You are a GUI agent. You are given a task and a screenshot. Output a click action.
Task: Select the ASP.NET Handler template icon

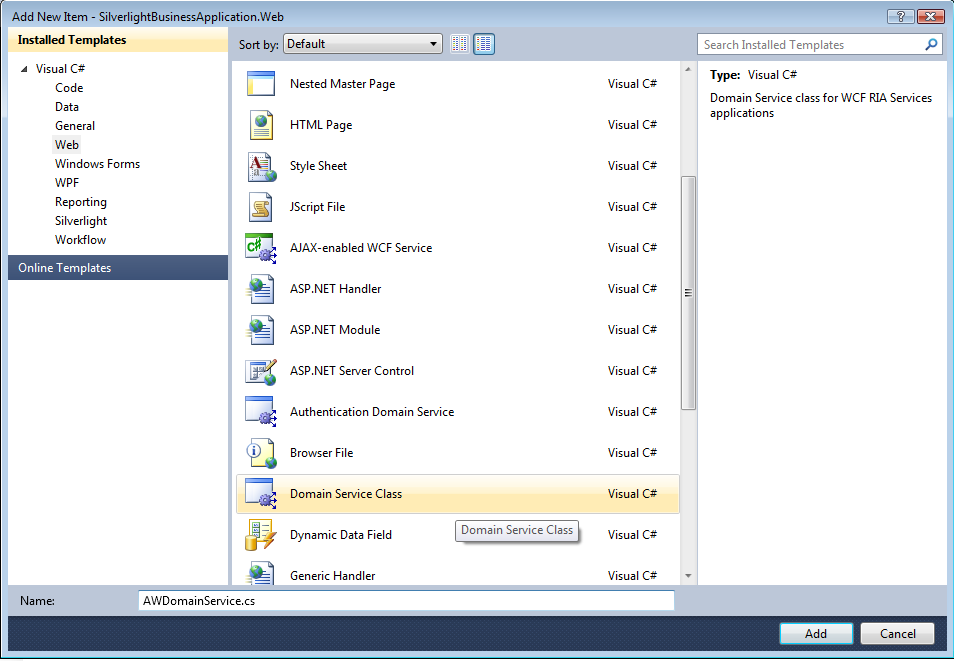coord(260,289)
